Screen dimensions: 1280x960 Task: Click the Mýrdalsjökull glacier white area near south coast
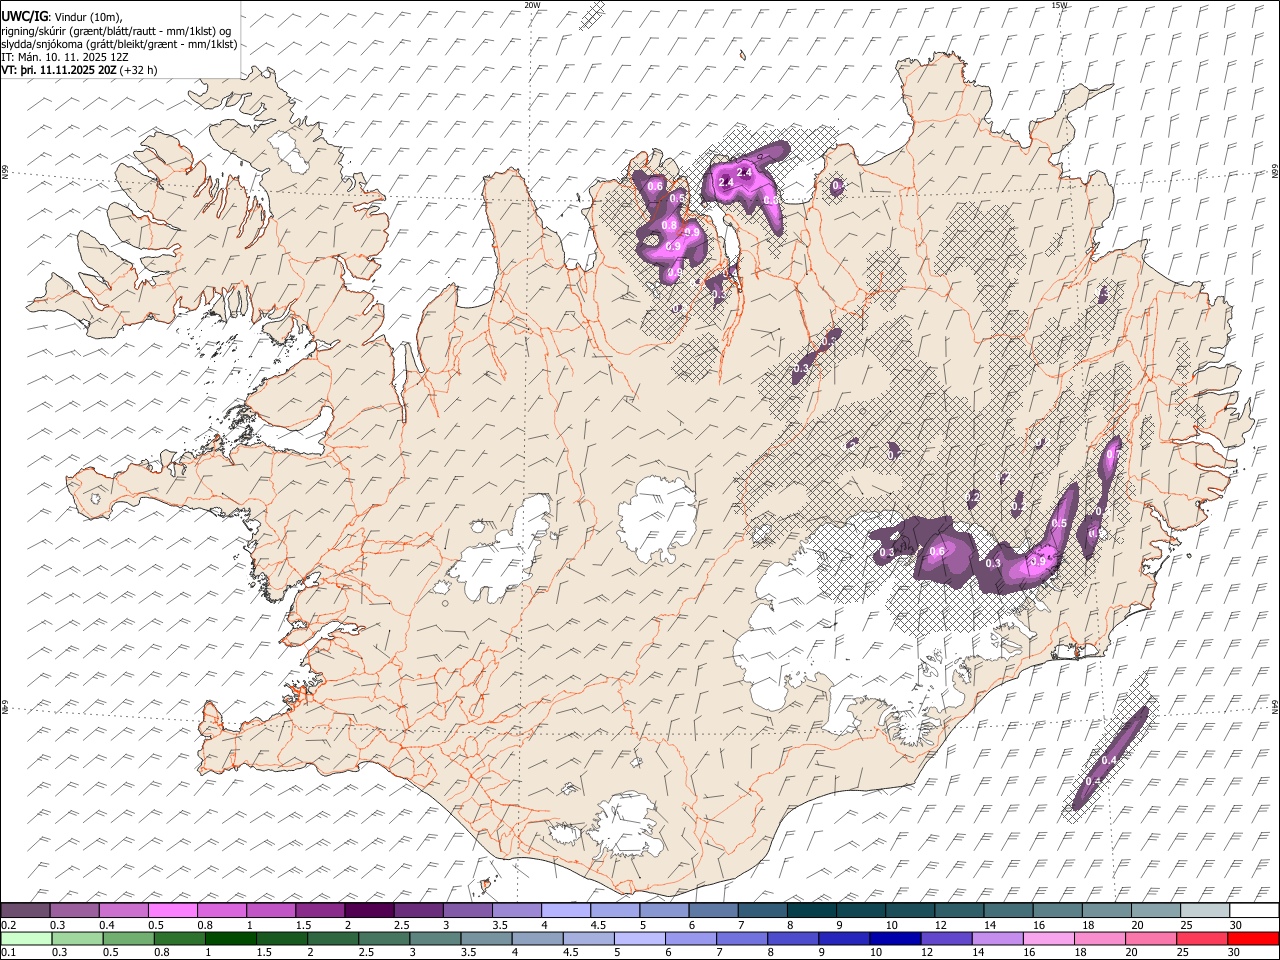click(625, 825)
